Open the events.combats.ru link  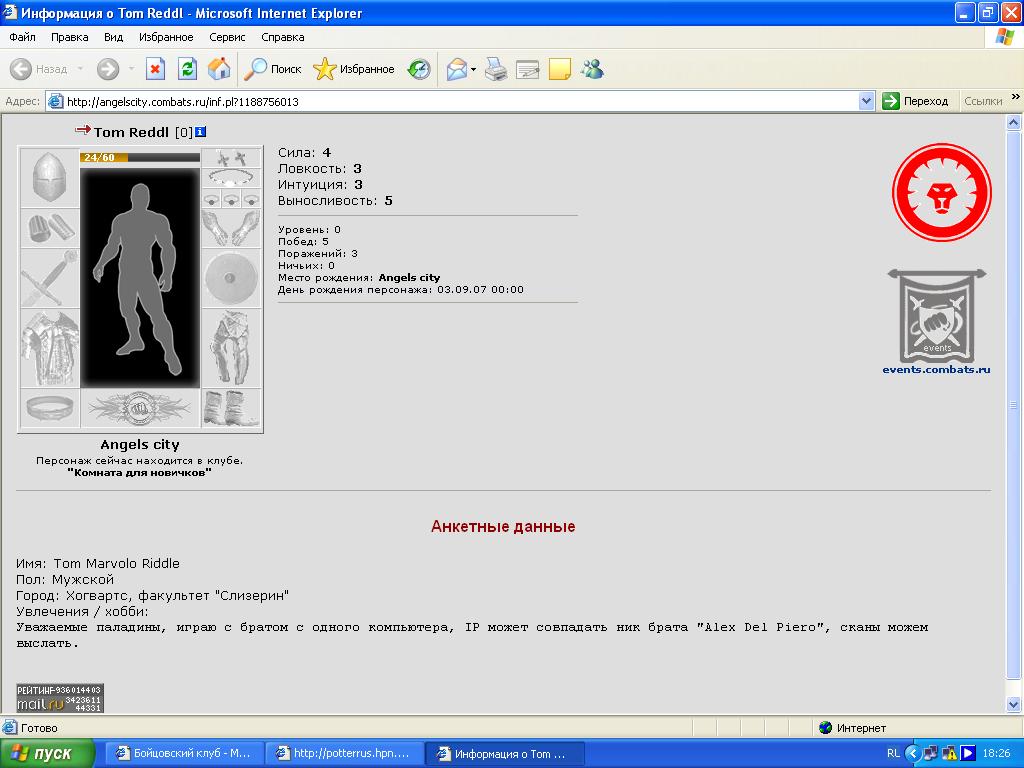click(936, 370)
